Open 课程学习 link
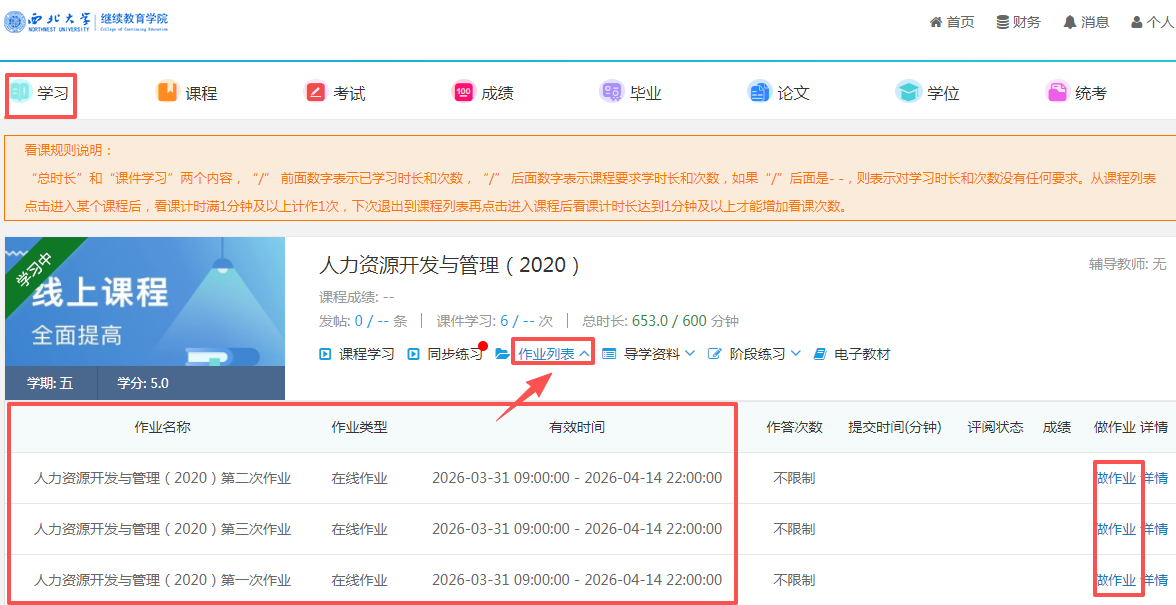 [357, 354]
